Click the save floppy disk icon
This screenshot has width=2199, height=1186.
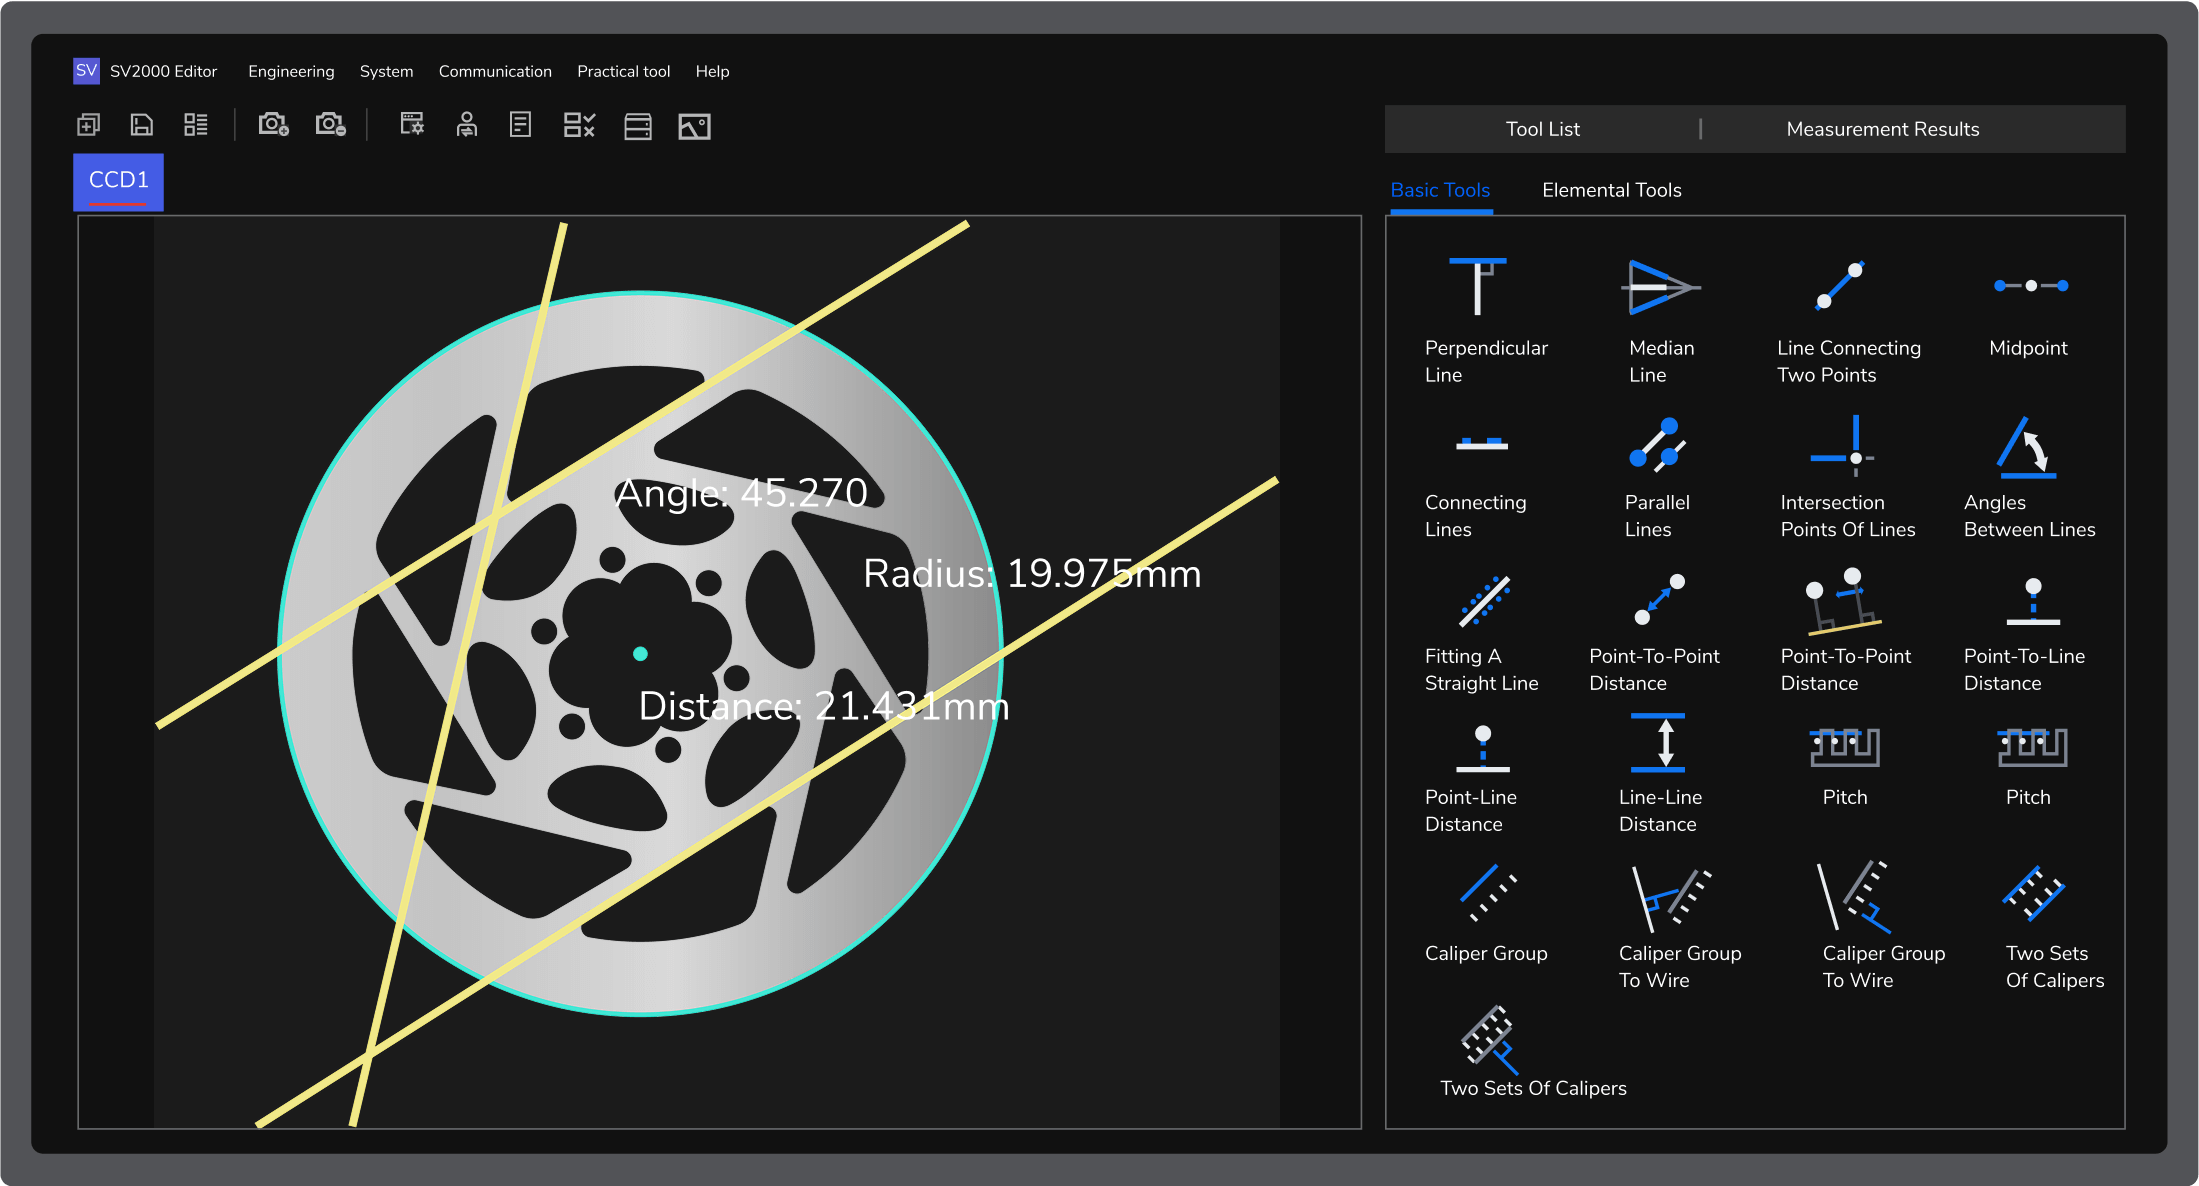click(142, 125)
